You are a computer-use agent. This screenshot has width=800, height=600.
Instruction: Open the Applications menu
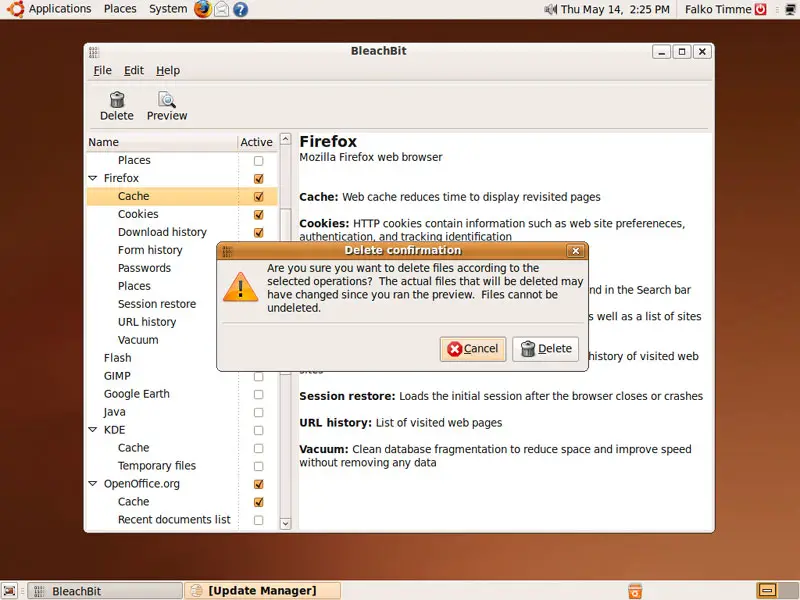(x=60, y=9)
